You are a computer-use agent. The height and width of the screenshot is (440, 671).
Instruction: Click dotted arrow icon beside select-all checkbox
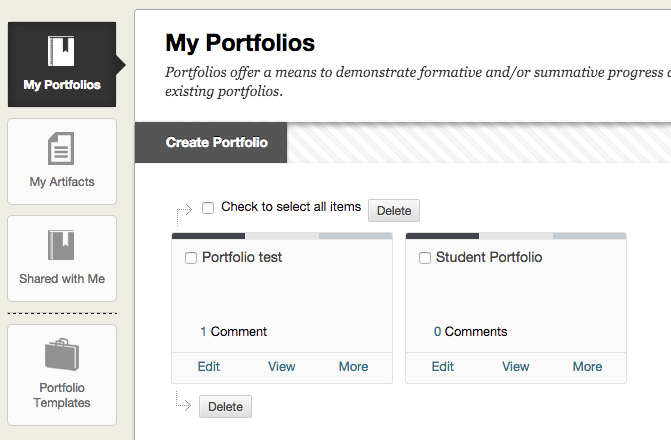point(184,214)
